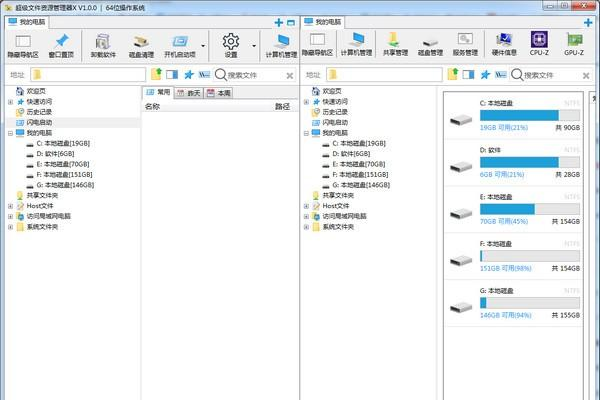600x400 pixels.
Task: Click favorite star icon in left pane
Action: [x=189, y=74]
